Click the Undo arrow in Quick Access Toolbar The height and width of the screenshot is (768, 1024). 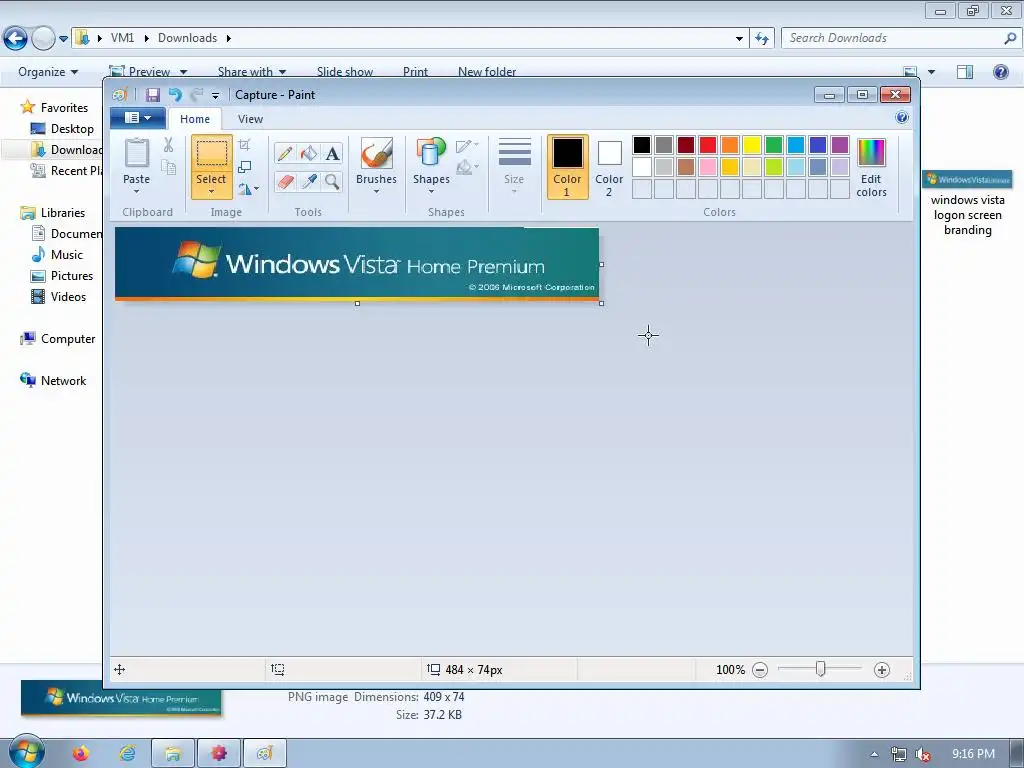(175, 95)
